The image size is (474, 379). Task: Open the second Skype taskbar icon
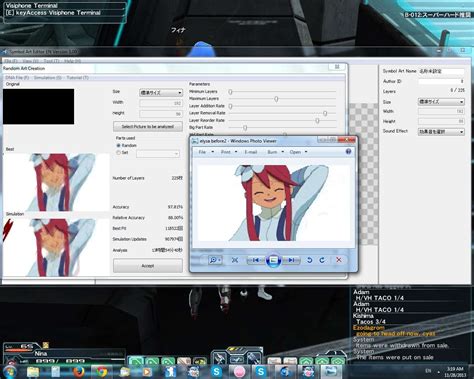261,372
